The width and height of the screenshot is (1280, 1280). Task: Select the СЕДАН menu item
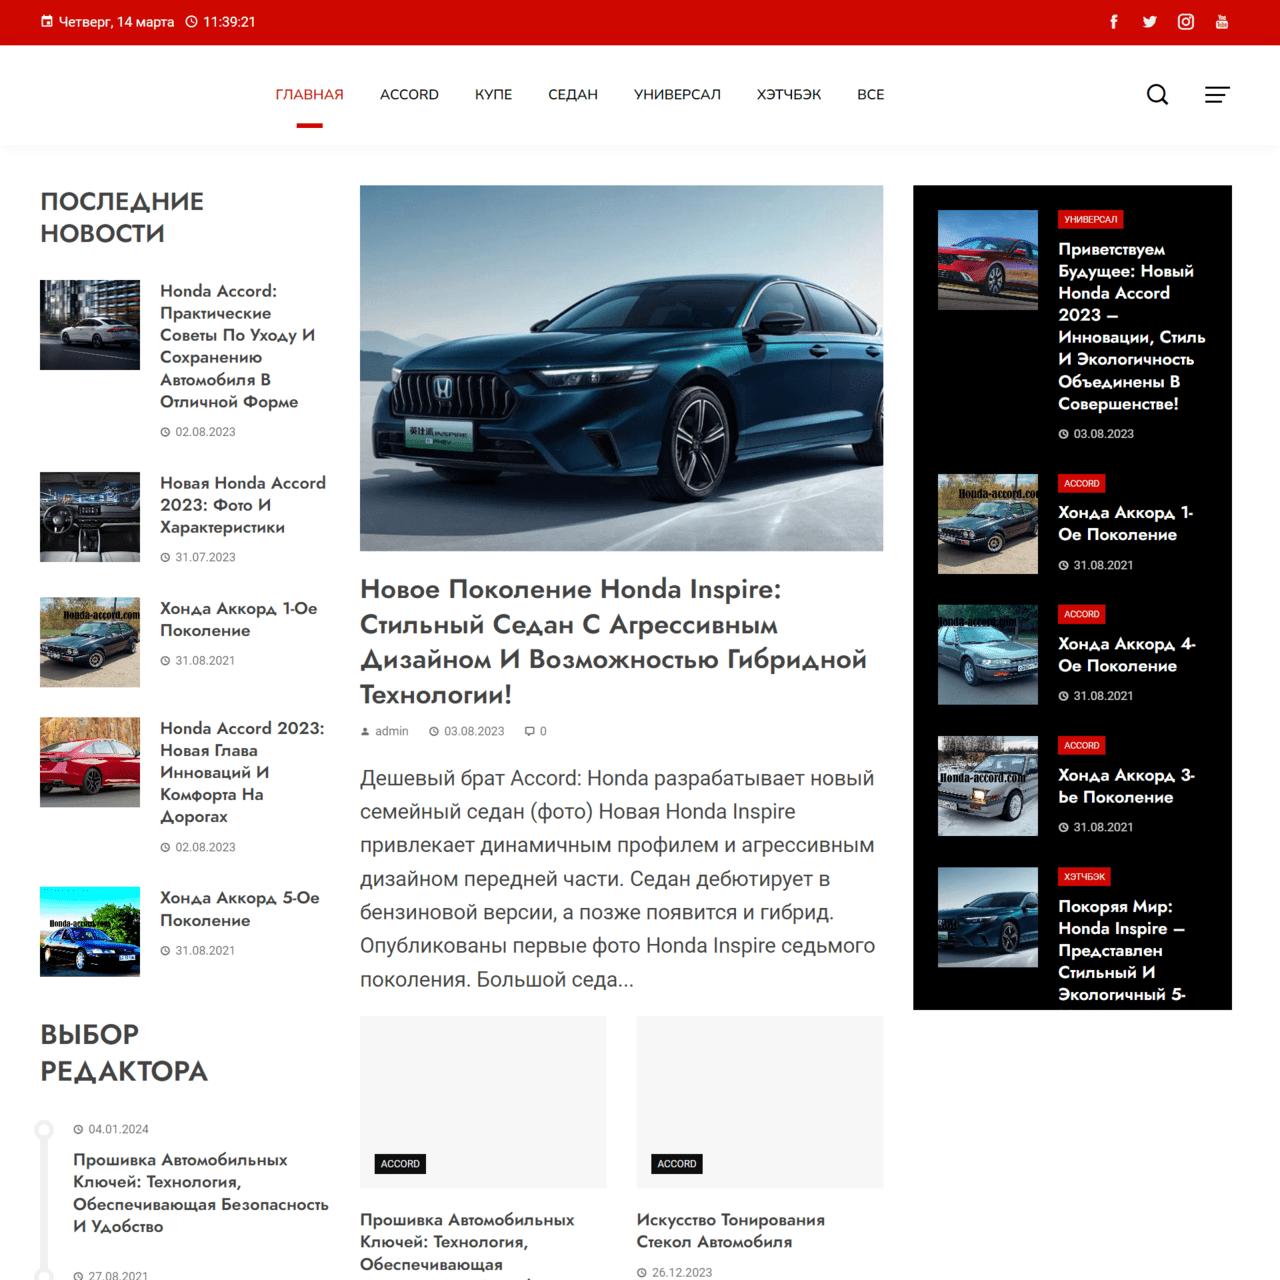point(573,95)
